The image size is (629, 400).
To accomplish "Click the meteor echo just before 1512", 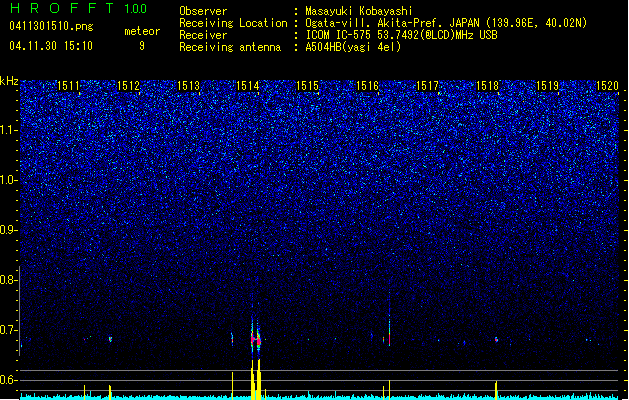I will 110,339.
